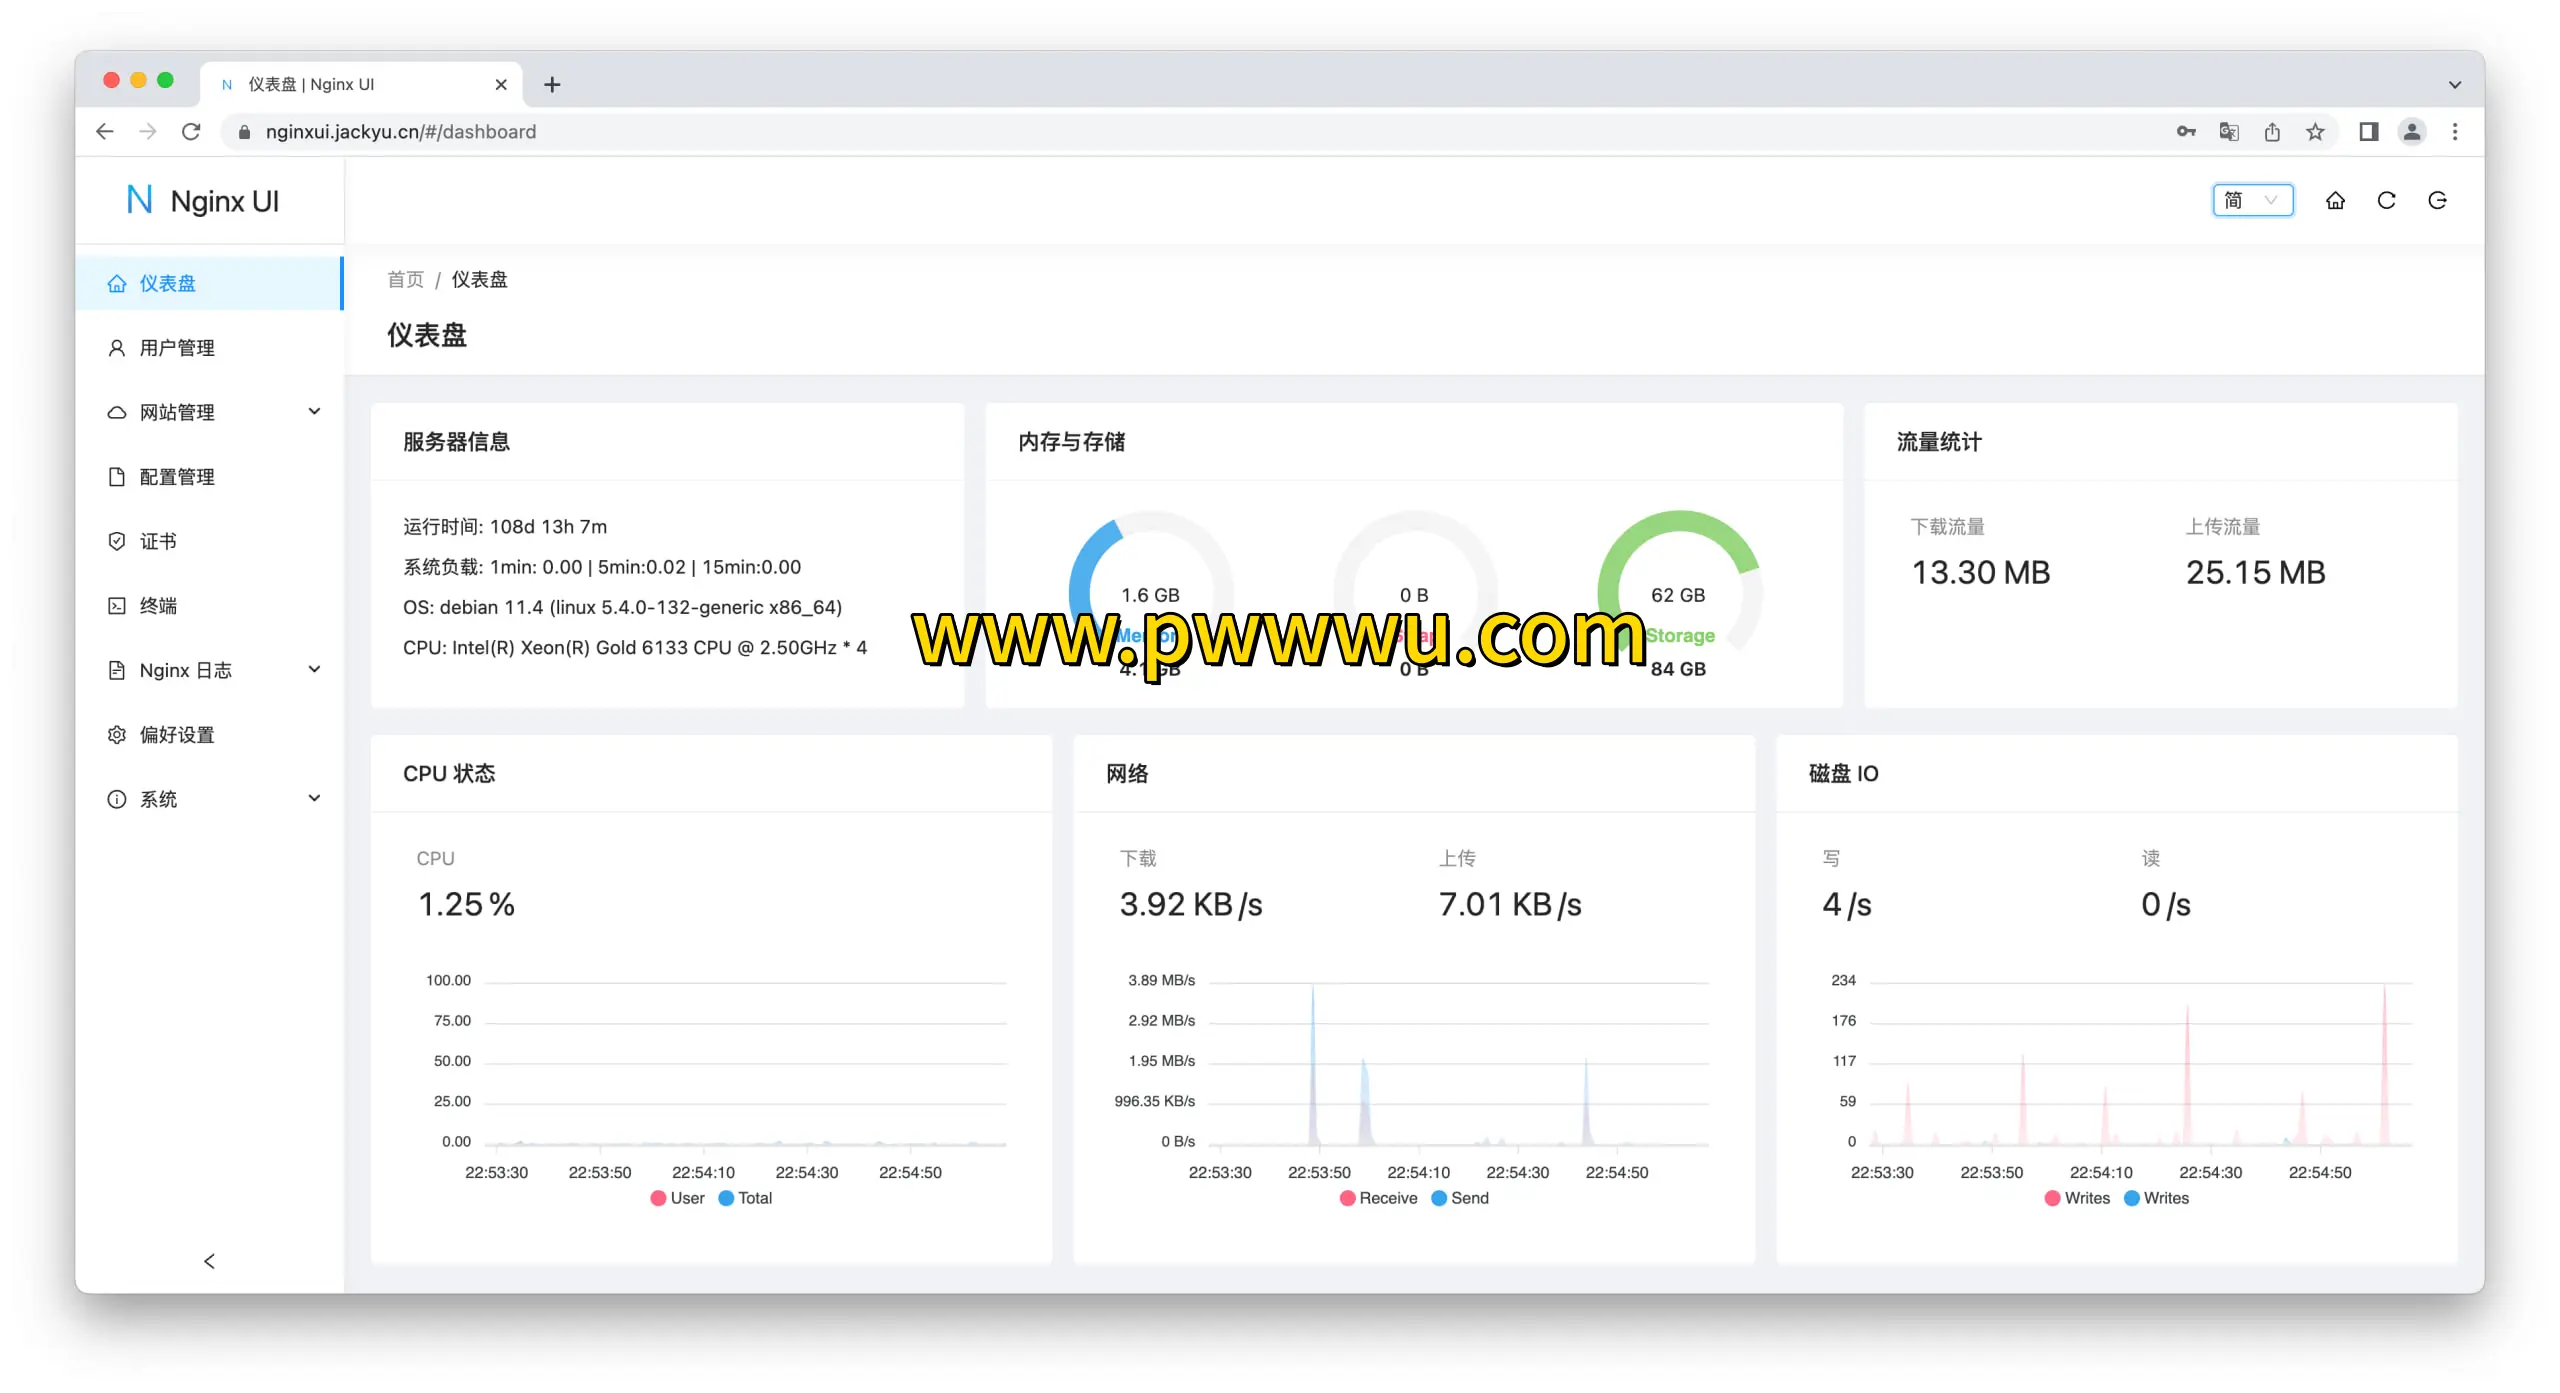Click the browser translate page icon
This screenshot has height=1393, width=2560.
[2229, 132]
